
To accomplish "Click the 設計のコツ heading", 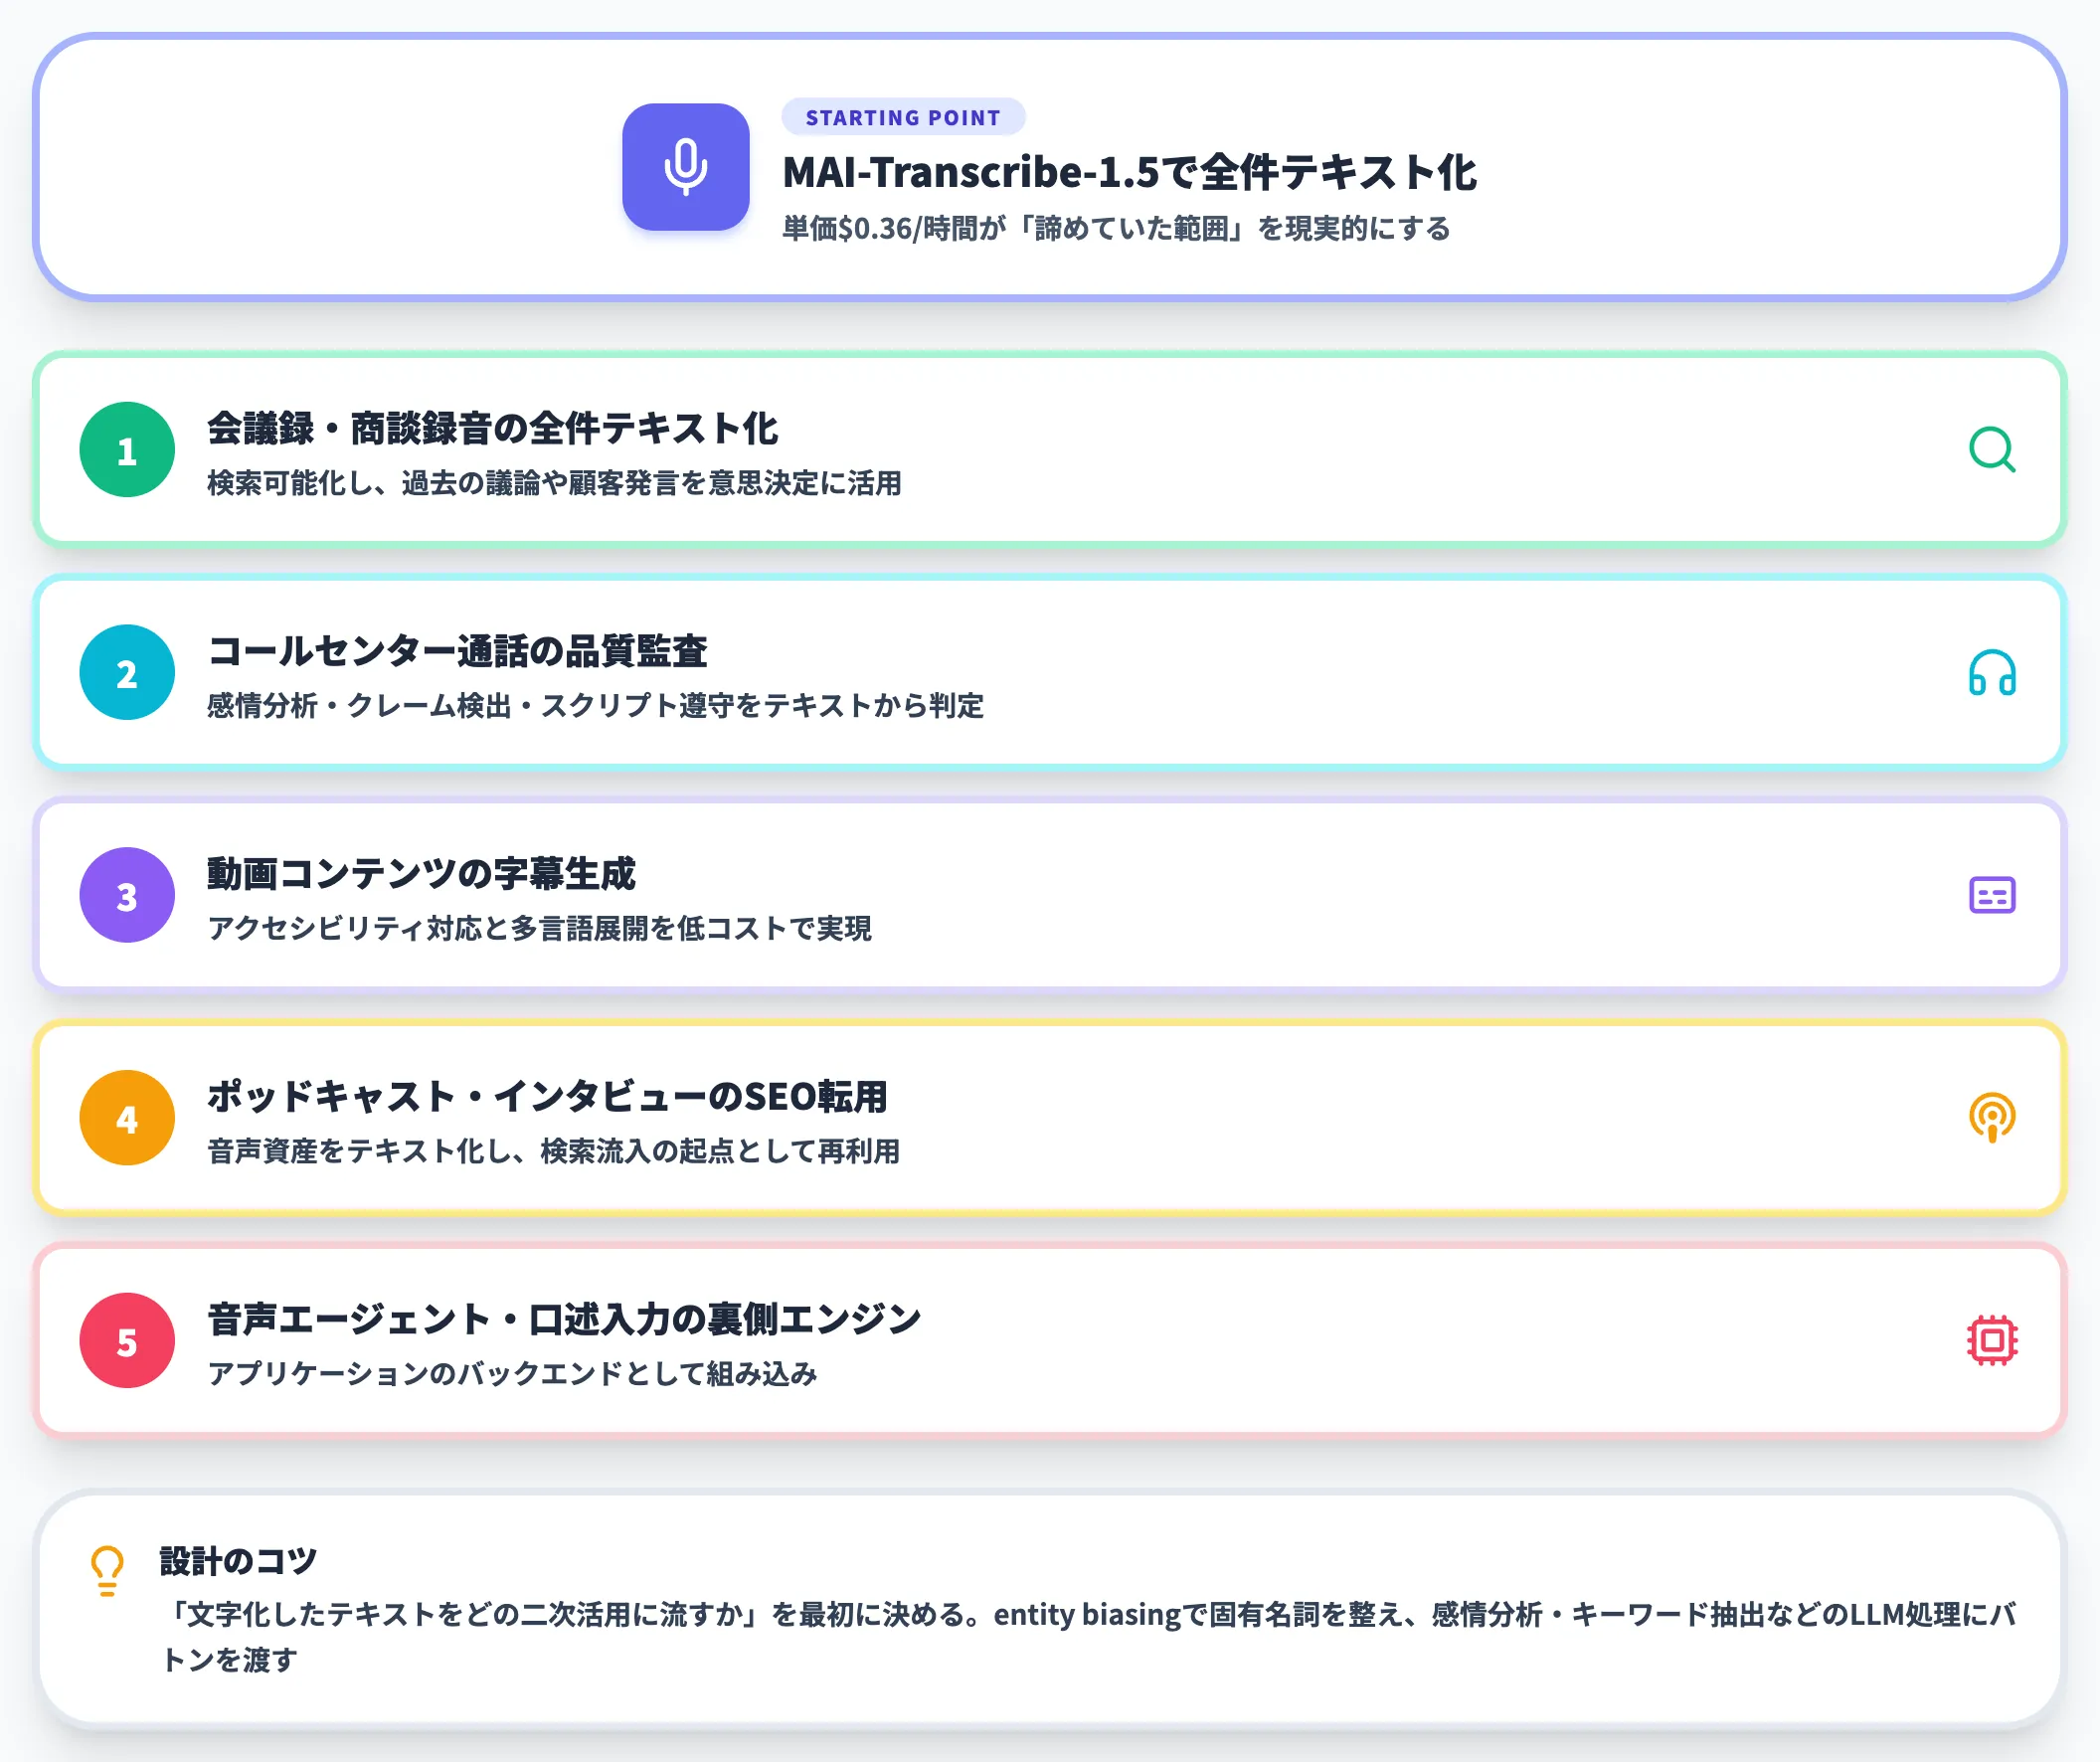I will [238, 1561].
